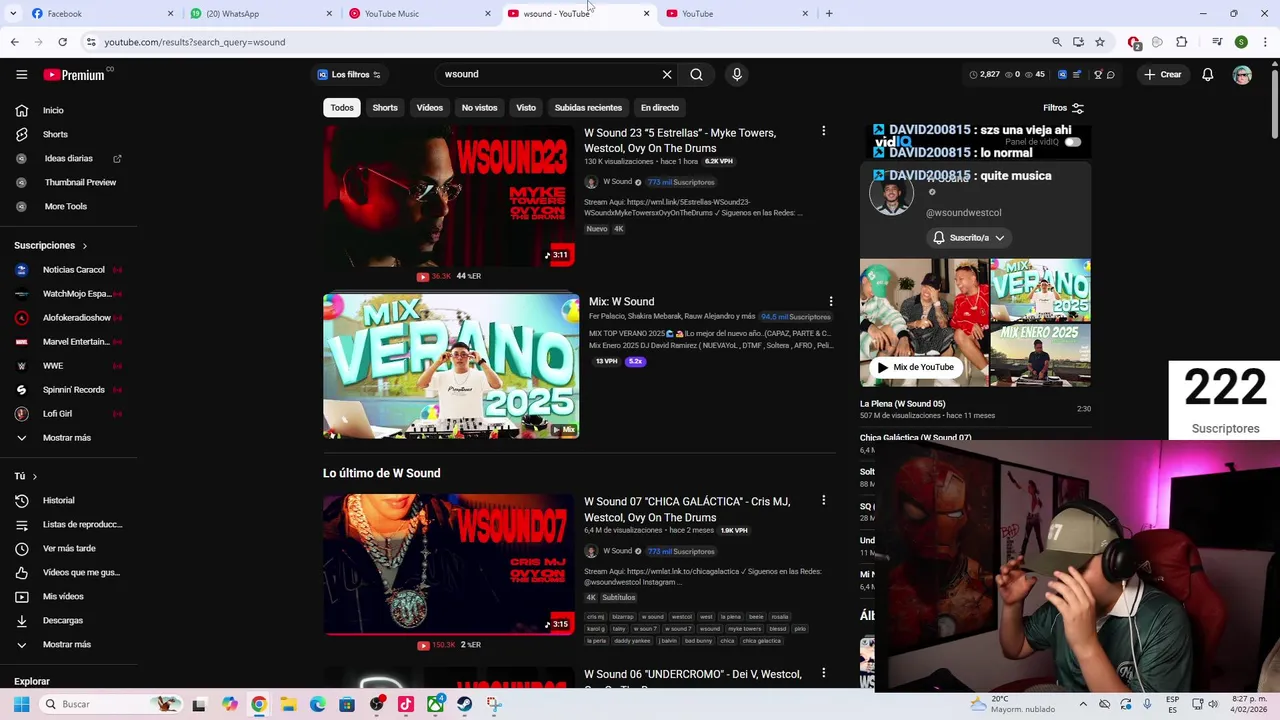Screen dimensions: 1280x720
Task: Select the Shorts filter chip
Action: coord(385,107)
